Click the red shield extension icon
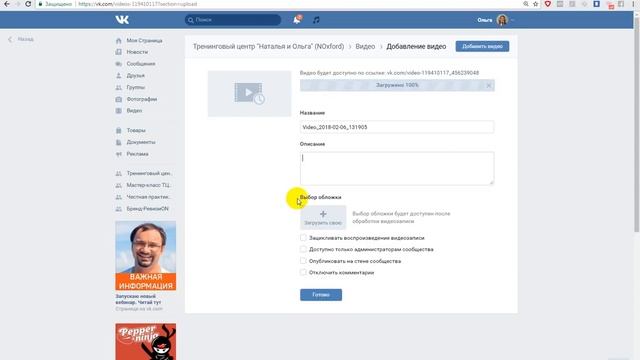 click(547, 4)
